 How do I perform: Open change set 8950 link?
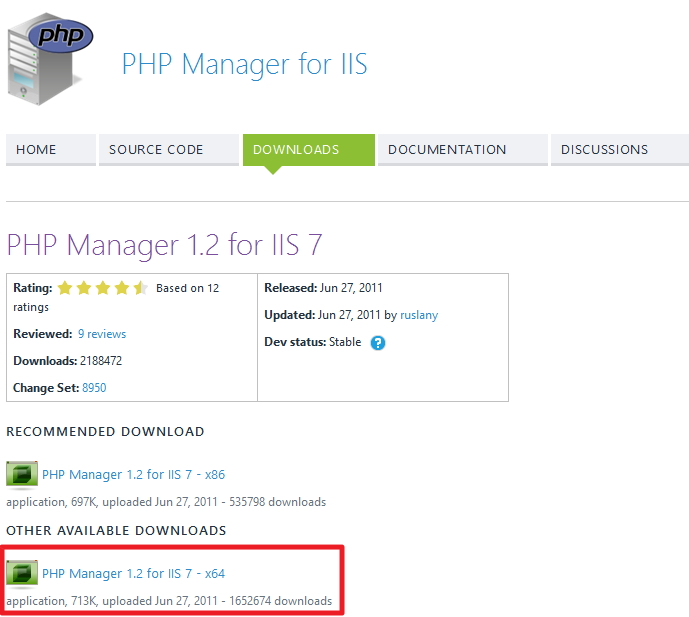pyautogui.click(x=94, y=388)
